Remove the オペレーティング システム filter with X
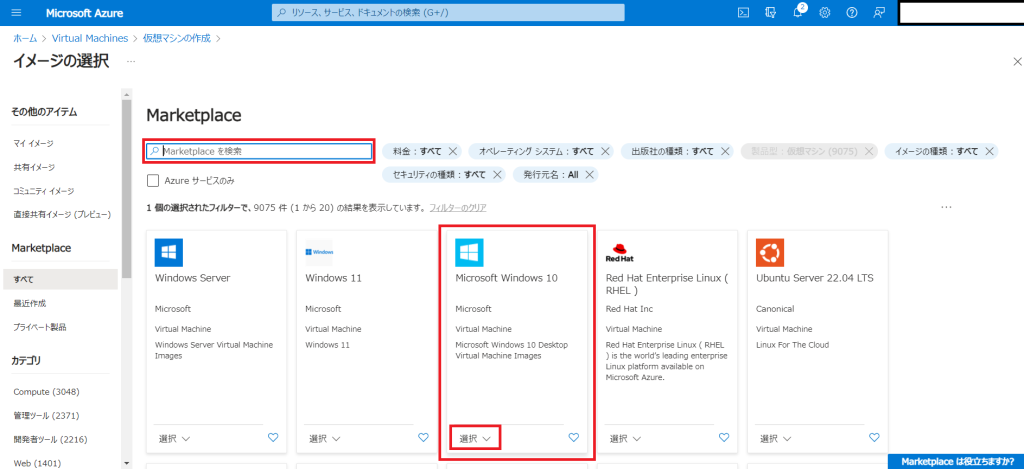The height and width of the screenshot is (469, 1024). (605, 152)
